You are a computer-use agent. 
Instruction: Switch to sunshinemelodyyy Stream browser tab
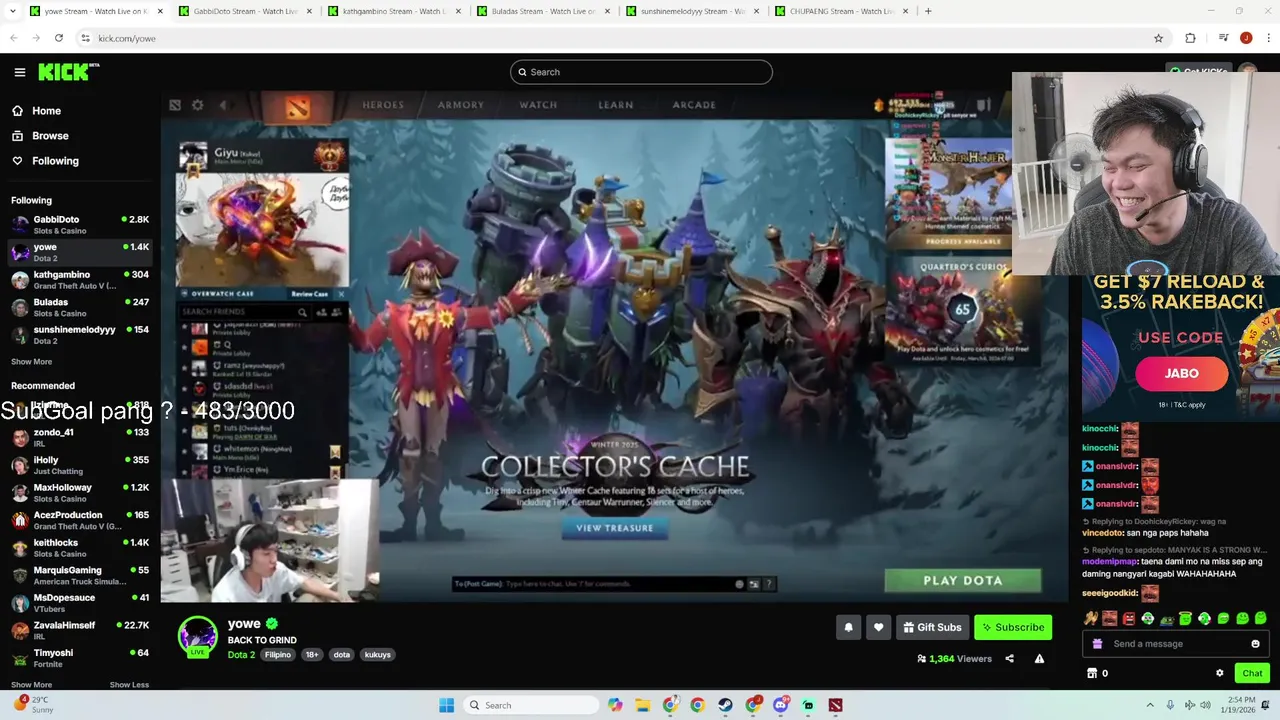[x=693, y=11]
